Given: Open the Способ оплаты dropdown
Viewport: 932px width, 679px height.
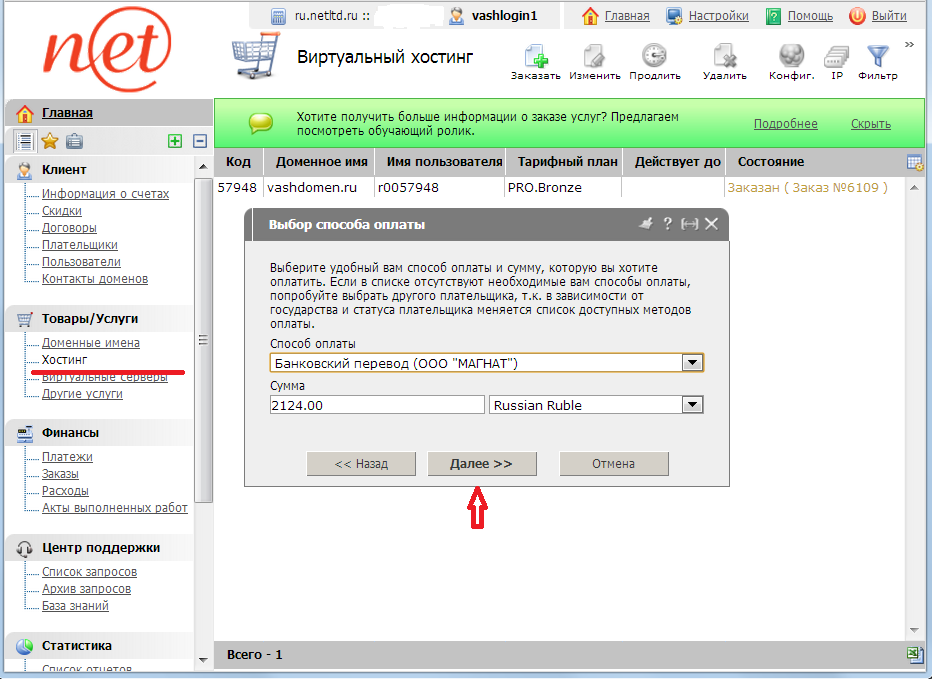Looking at the screenshot, I should point(692,362).
